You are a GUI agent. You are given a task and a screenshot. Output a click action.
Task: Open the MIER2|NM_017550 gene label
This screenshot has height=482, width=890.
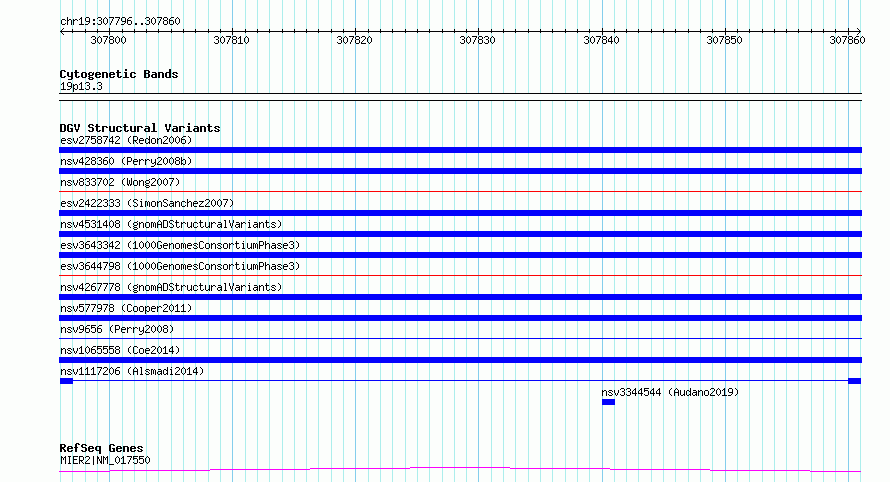tap(105, 460)
